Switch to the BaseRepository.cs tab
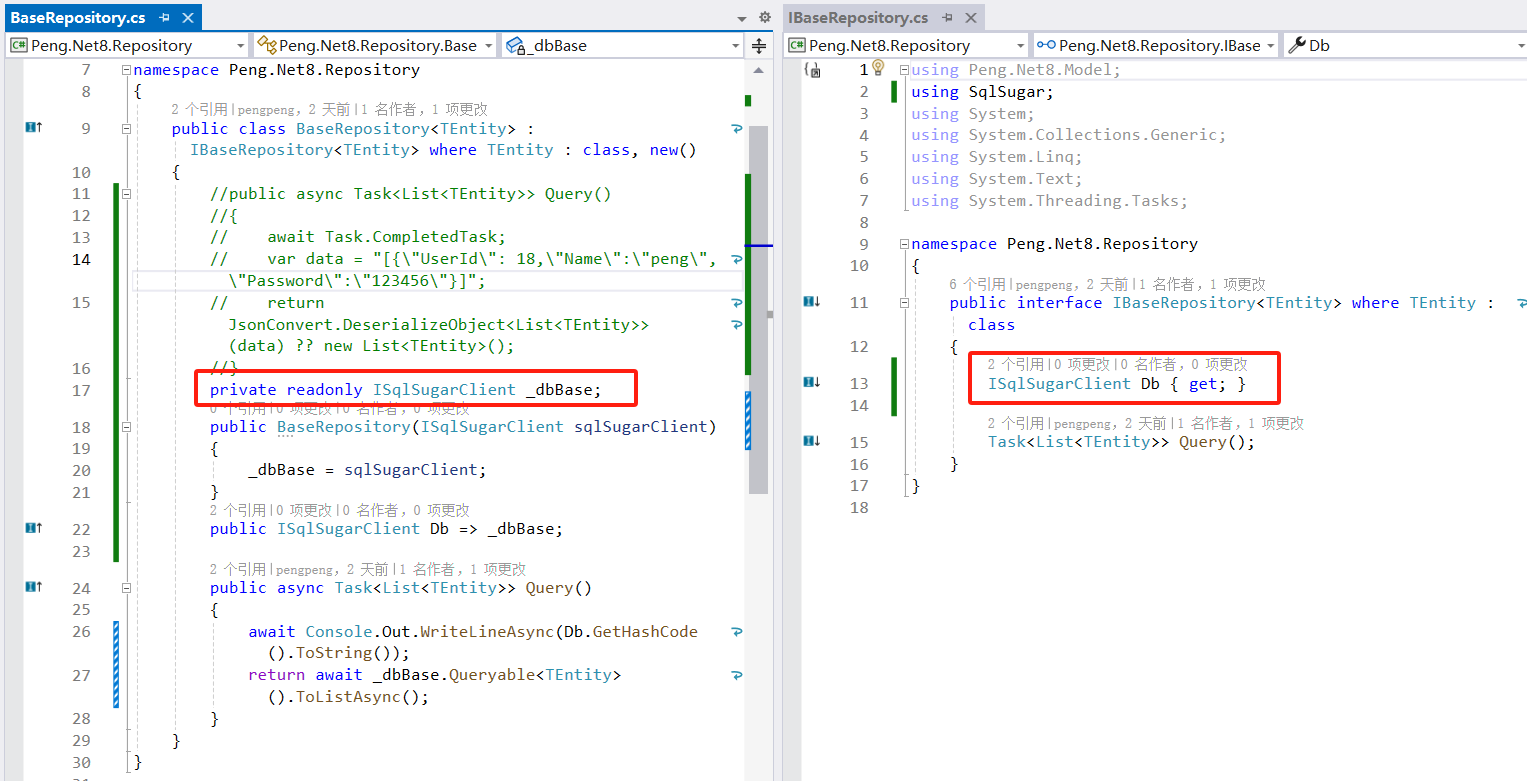Screen dimensions: 1527x781 pos(78,18)
